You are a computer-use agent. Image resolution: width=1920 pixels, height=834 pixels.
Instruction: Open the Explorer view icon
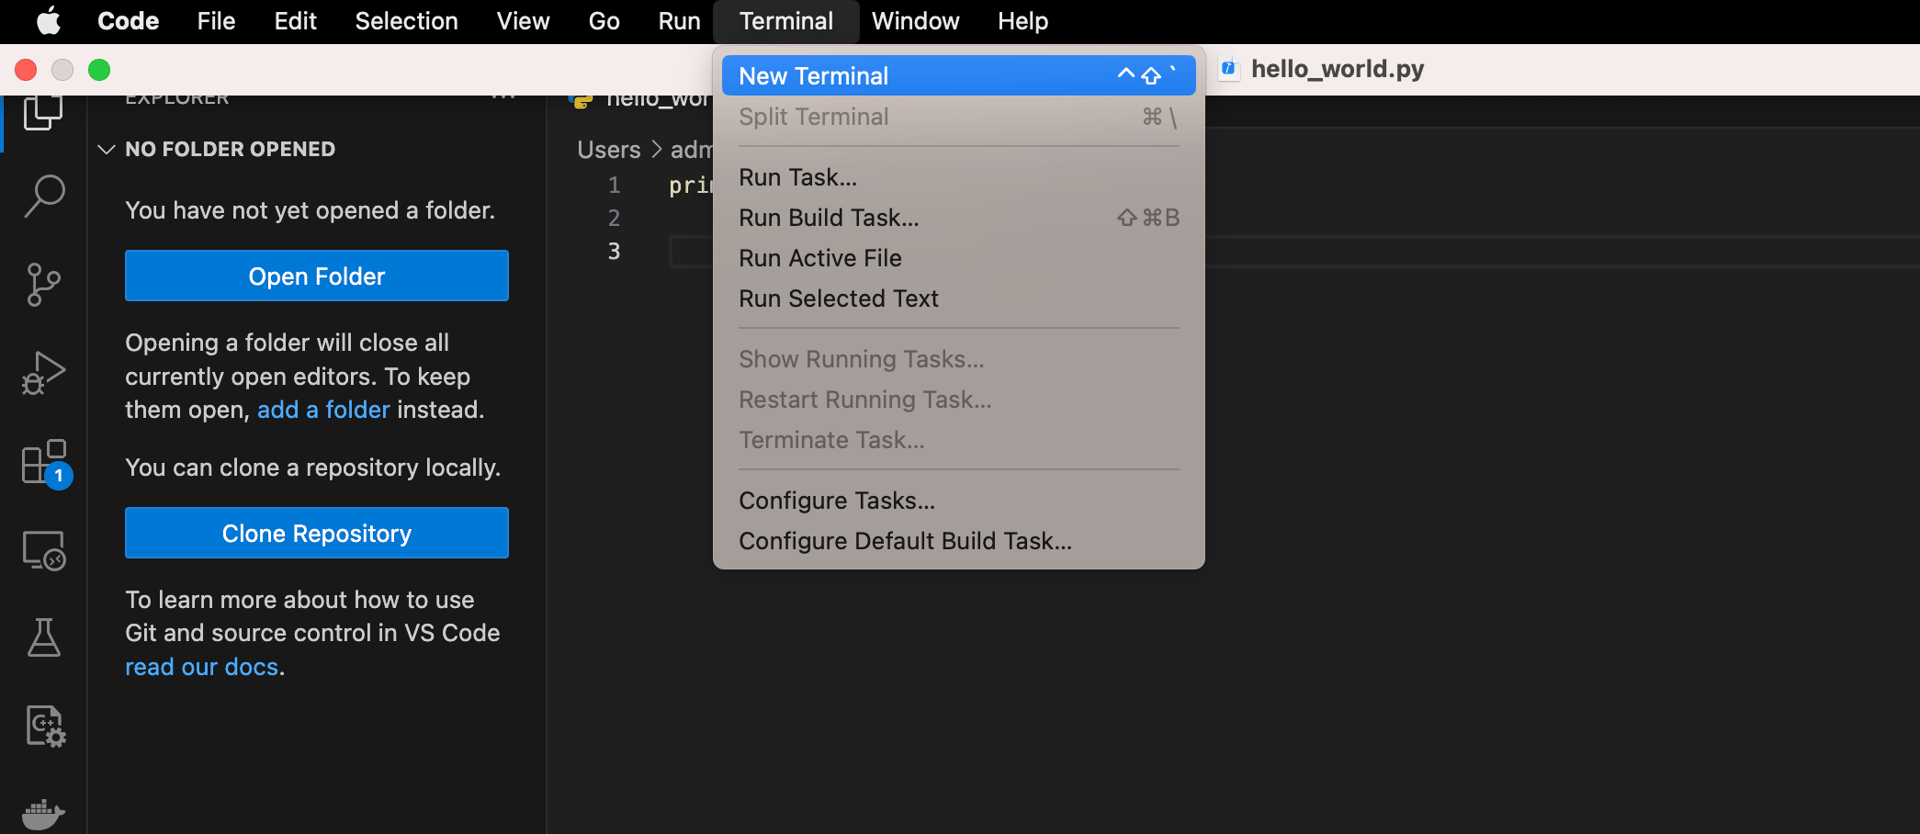pyautogui.click(x=43, y=111)
